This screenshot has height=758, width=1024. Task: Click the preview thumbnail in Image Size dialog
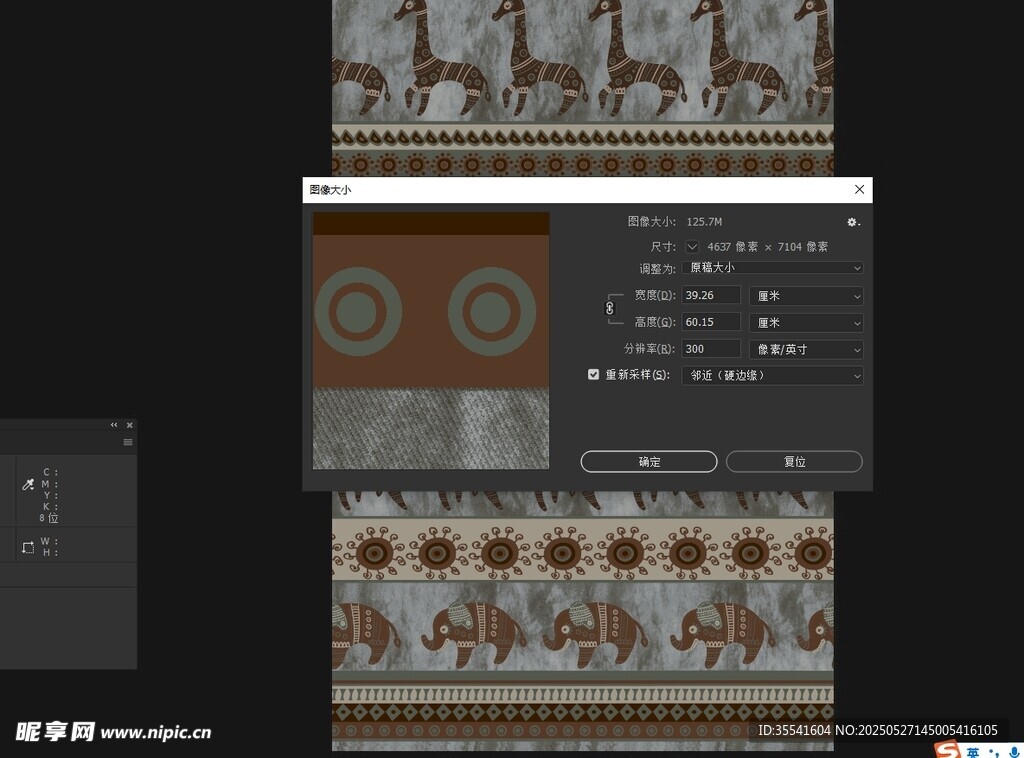[431, 341]
